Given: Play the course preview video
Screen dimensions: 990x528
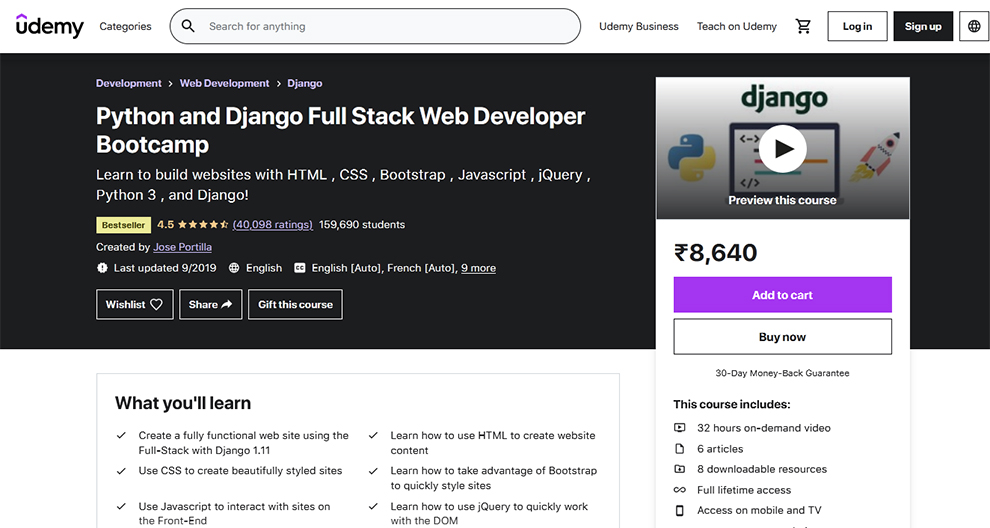Looking at the screenshot, I should tap(782, 149).
